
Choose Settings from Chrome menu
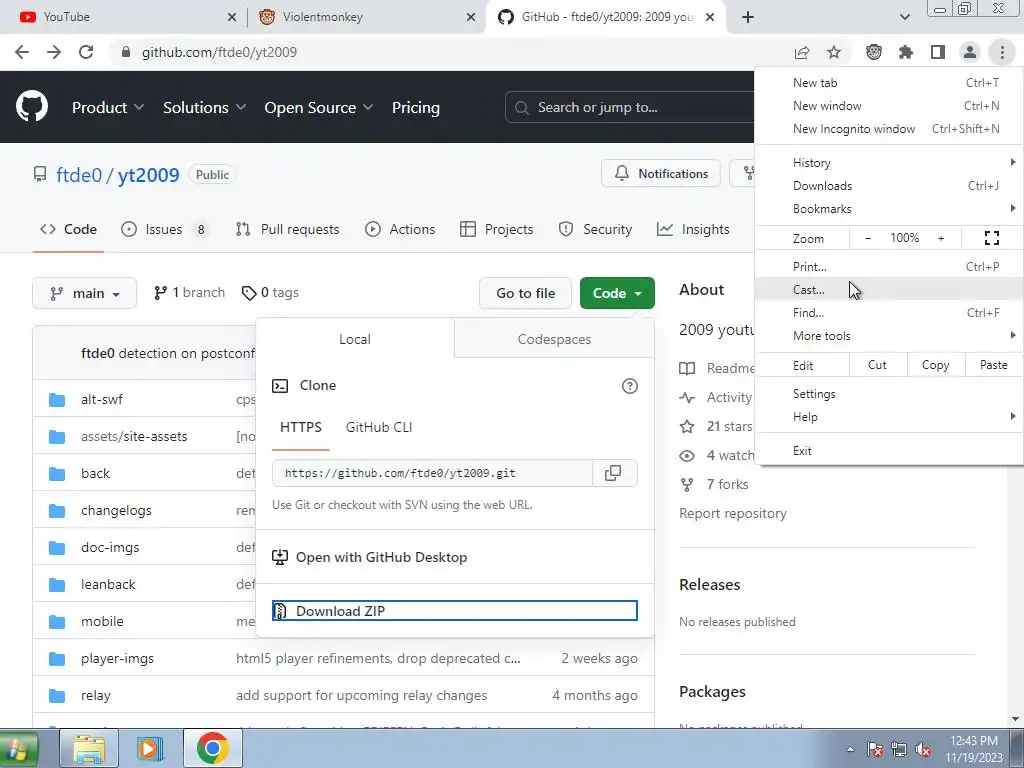click(889, 394)
